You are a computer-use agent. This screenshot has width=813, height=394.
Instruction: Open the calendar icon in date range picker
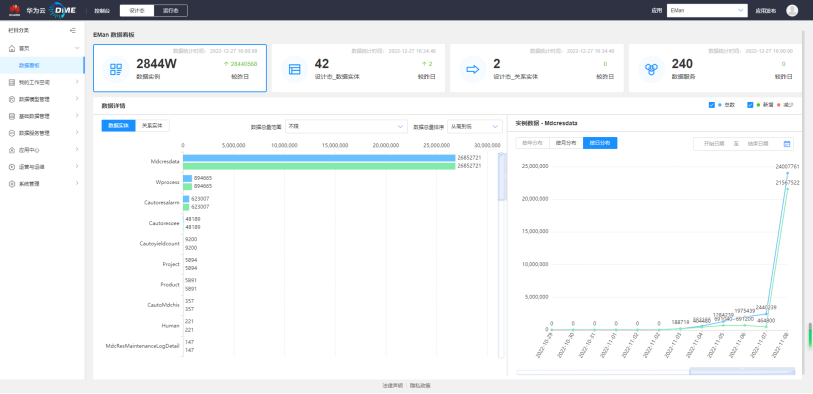coord(787,144)
